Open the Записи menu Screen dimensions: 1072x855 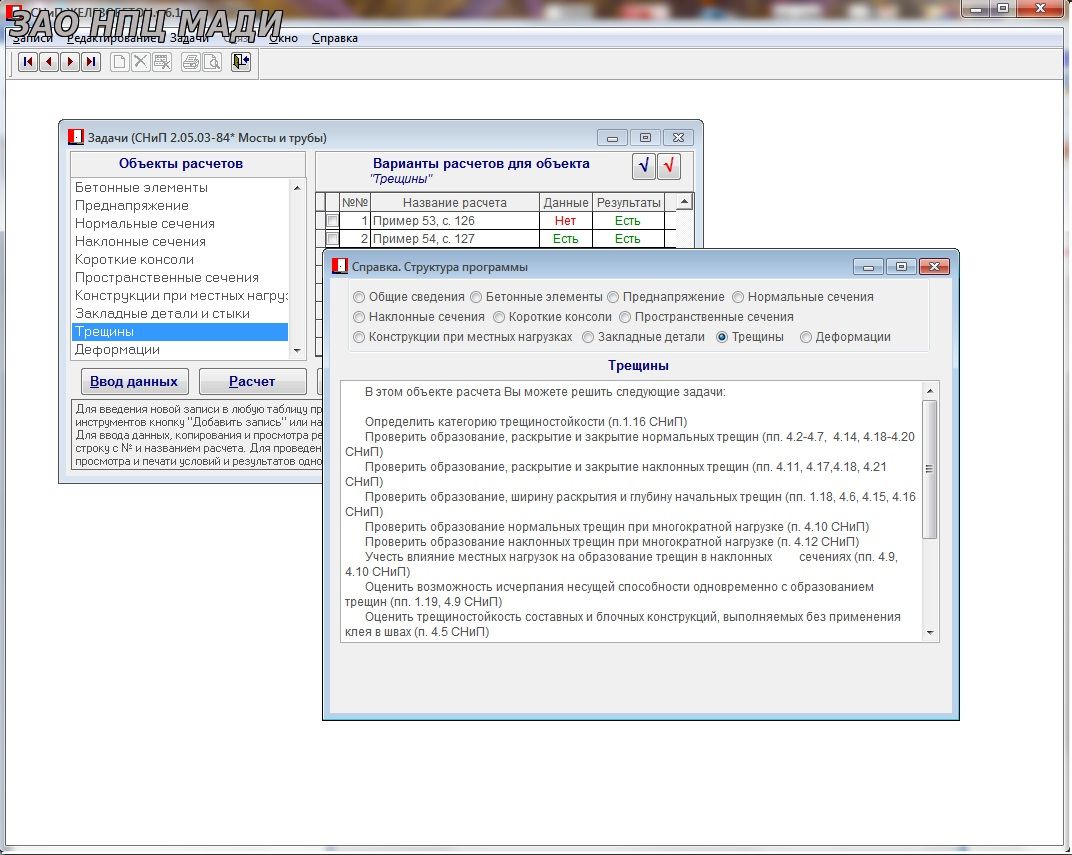tap(32, 38)
